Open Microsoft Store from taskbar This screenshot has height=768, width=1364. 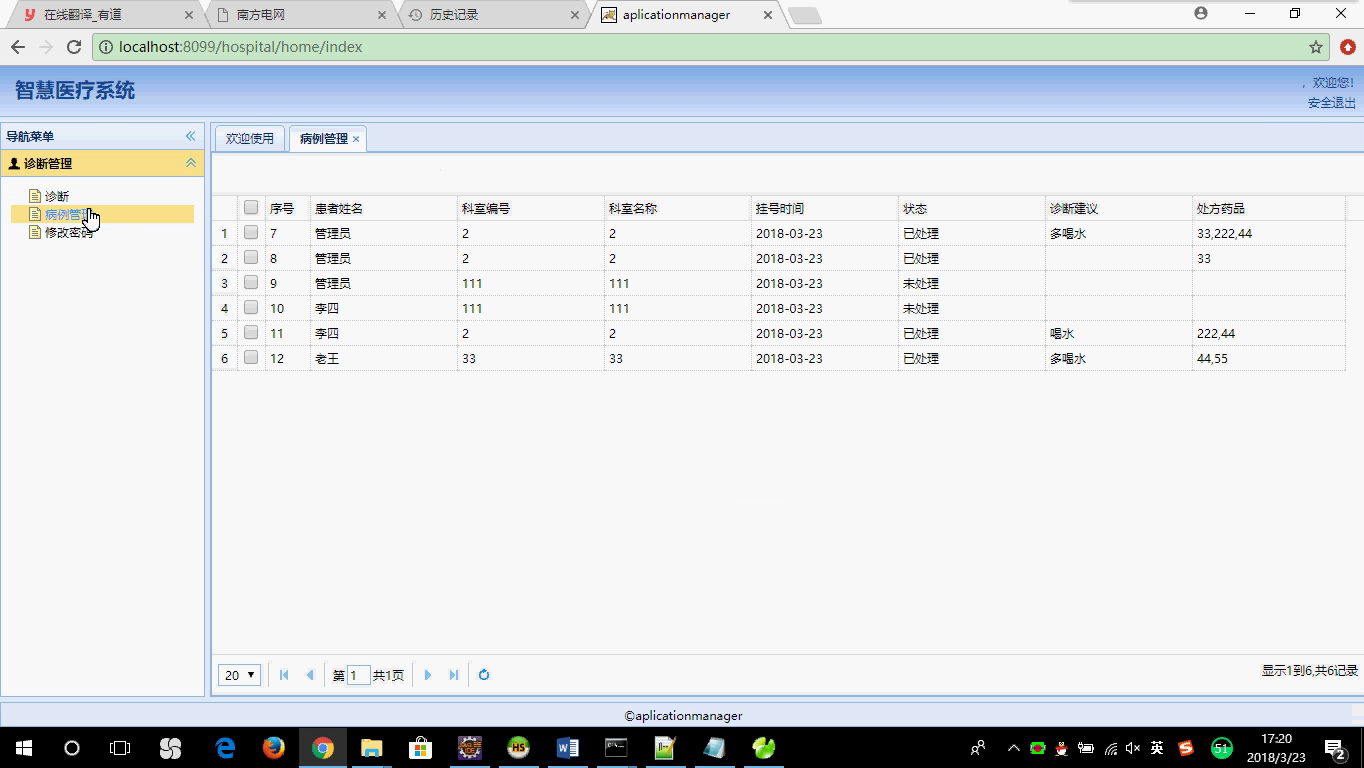420,747
